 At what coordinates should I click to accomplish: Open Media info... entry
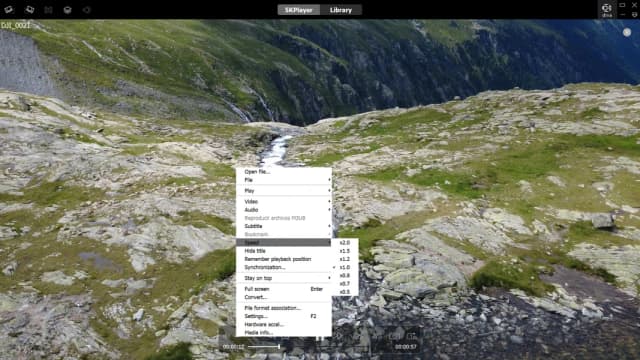tap(284, 333)
